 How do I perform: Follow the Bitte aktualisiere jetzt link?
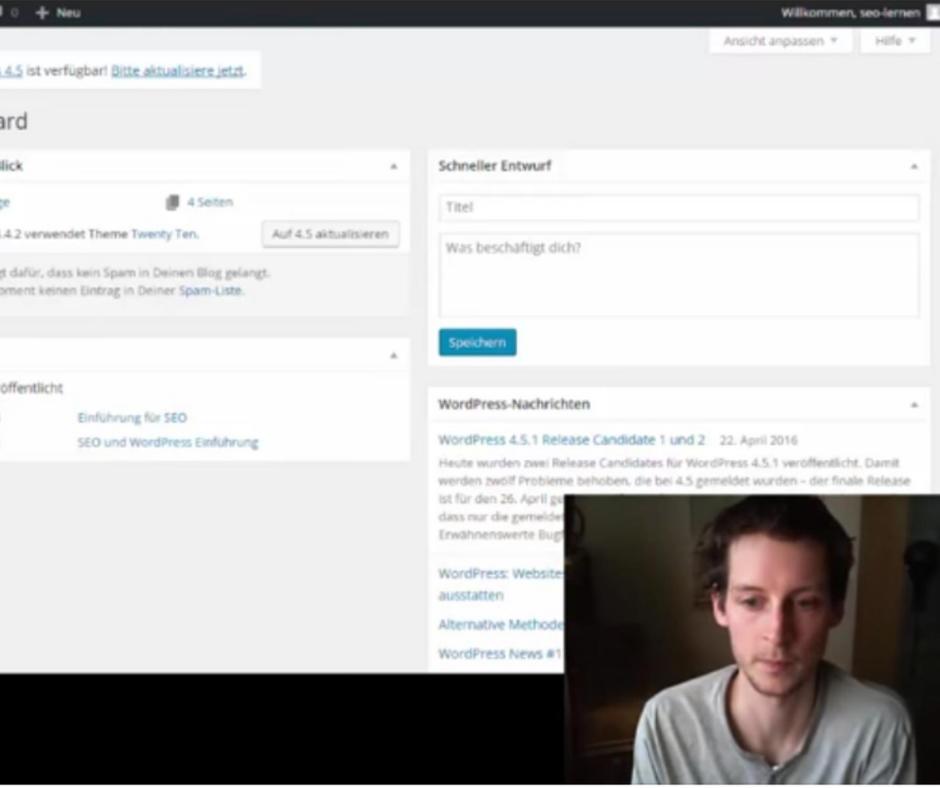coord(178,71)
